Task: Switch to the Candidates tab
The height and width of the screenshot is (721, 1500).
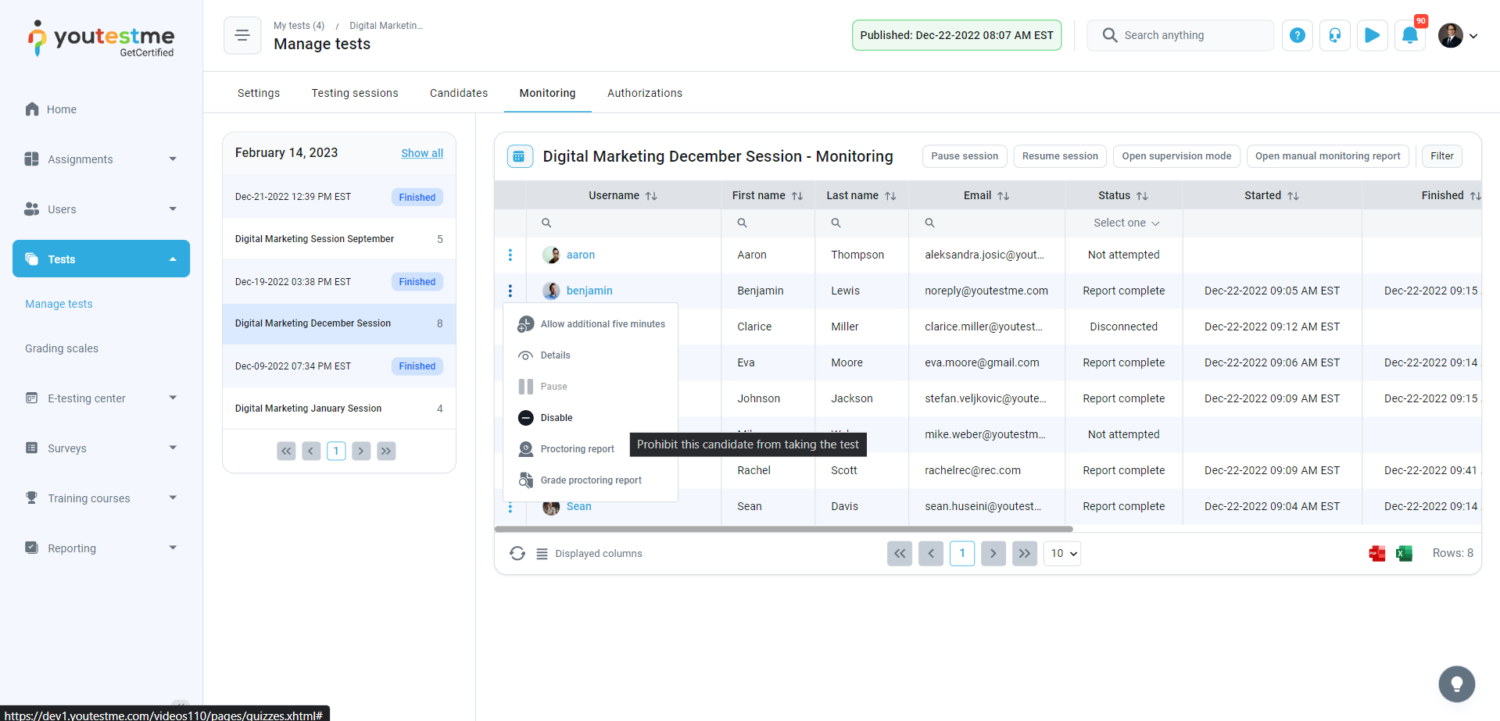Action: [458, 93]
